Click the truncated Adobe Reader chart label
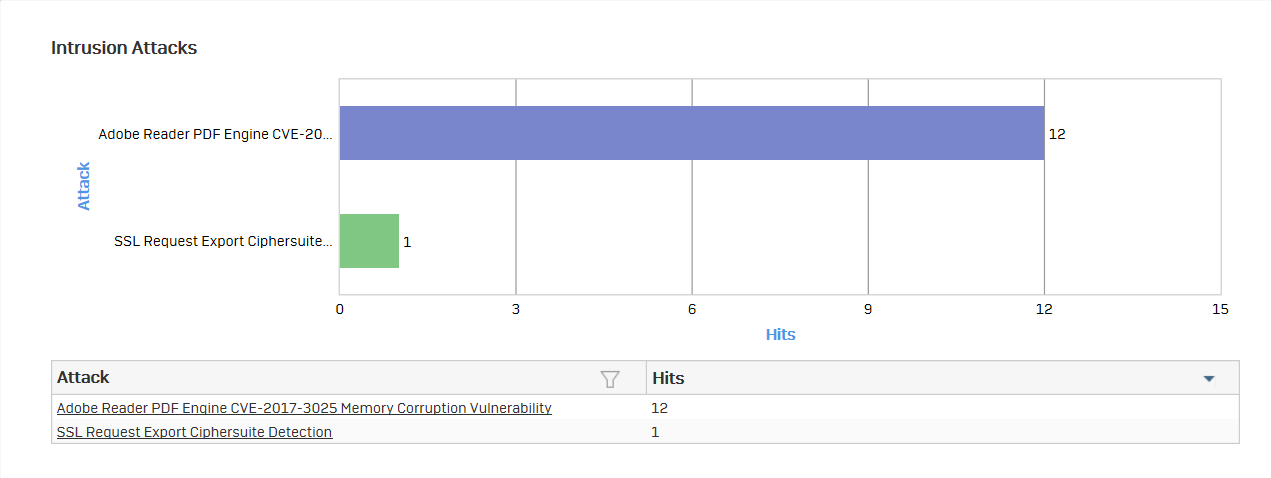This screenshot has height=478, width=1271. click(x=215, y=134)
